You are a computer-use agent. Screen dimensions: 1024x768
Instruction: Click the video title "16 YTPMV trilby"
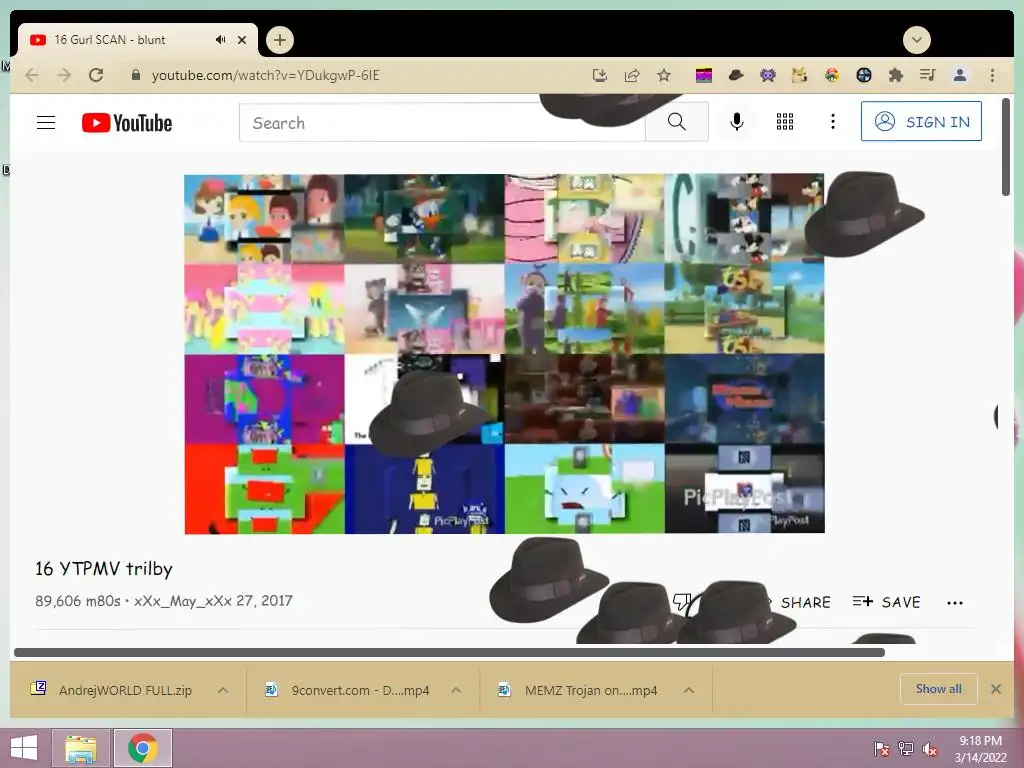(x=104, y=569)
